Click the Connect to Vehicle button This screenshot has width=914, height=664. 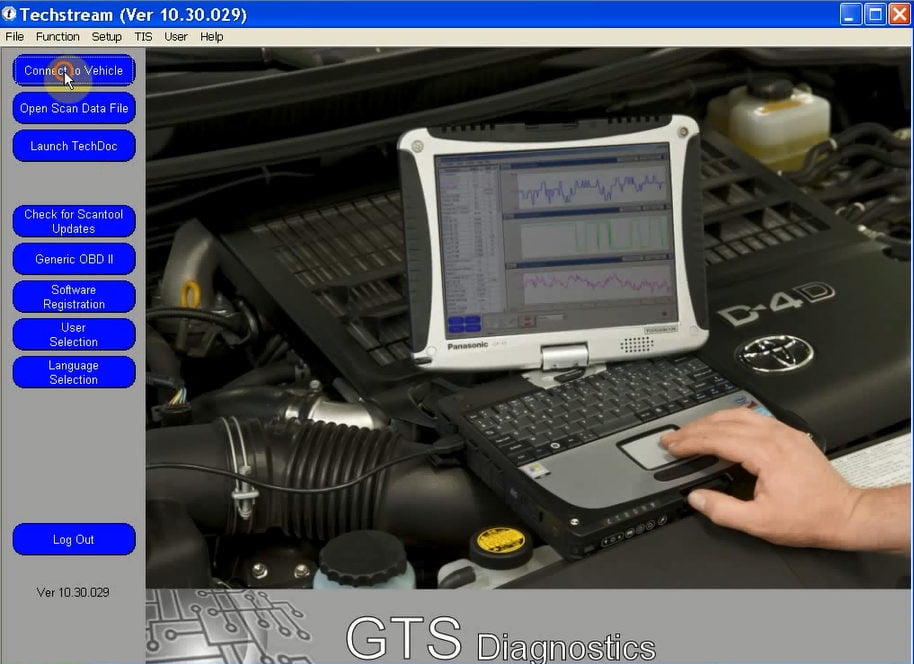click(x=74, y=71)
